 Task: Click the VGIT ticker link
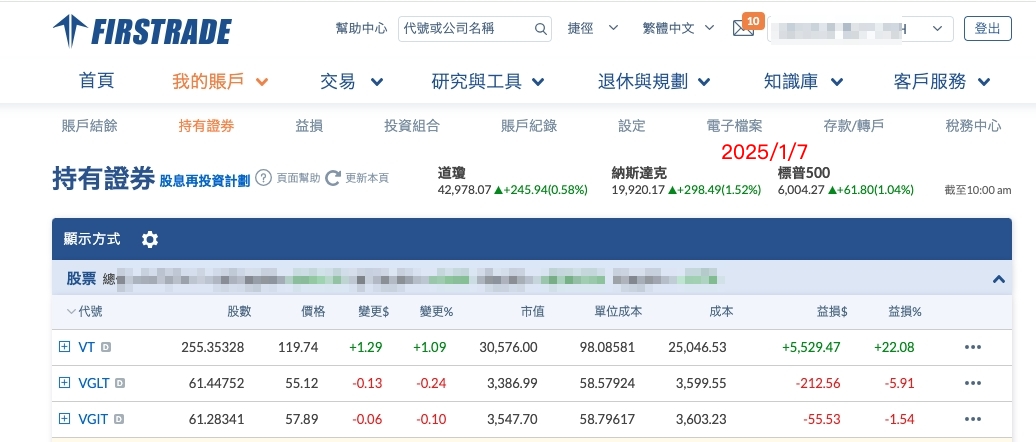tap(93, 419)
